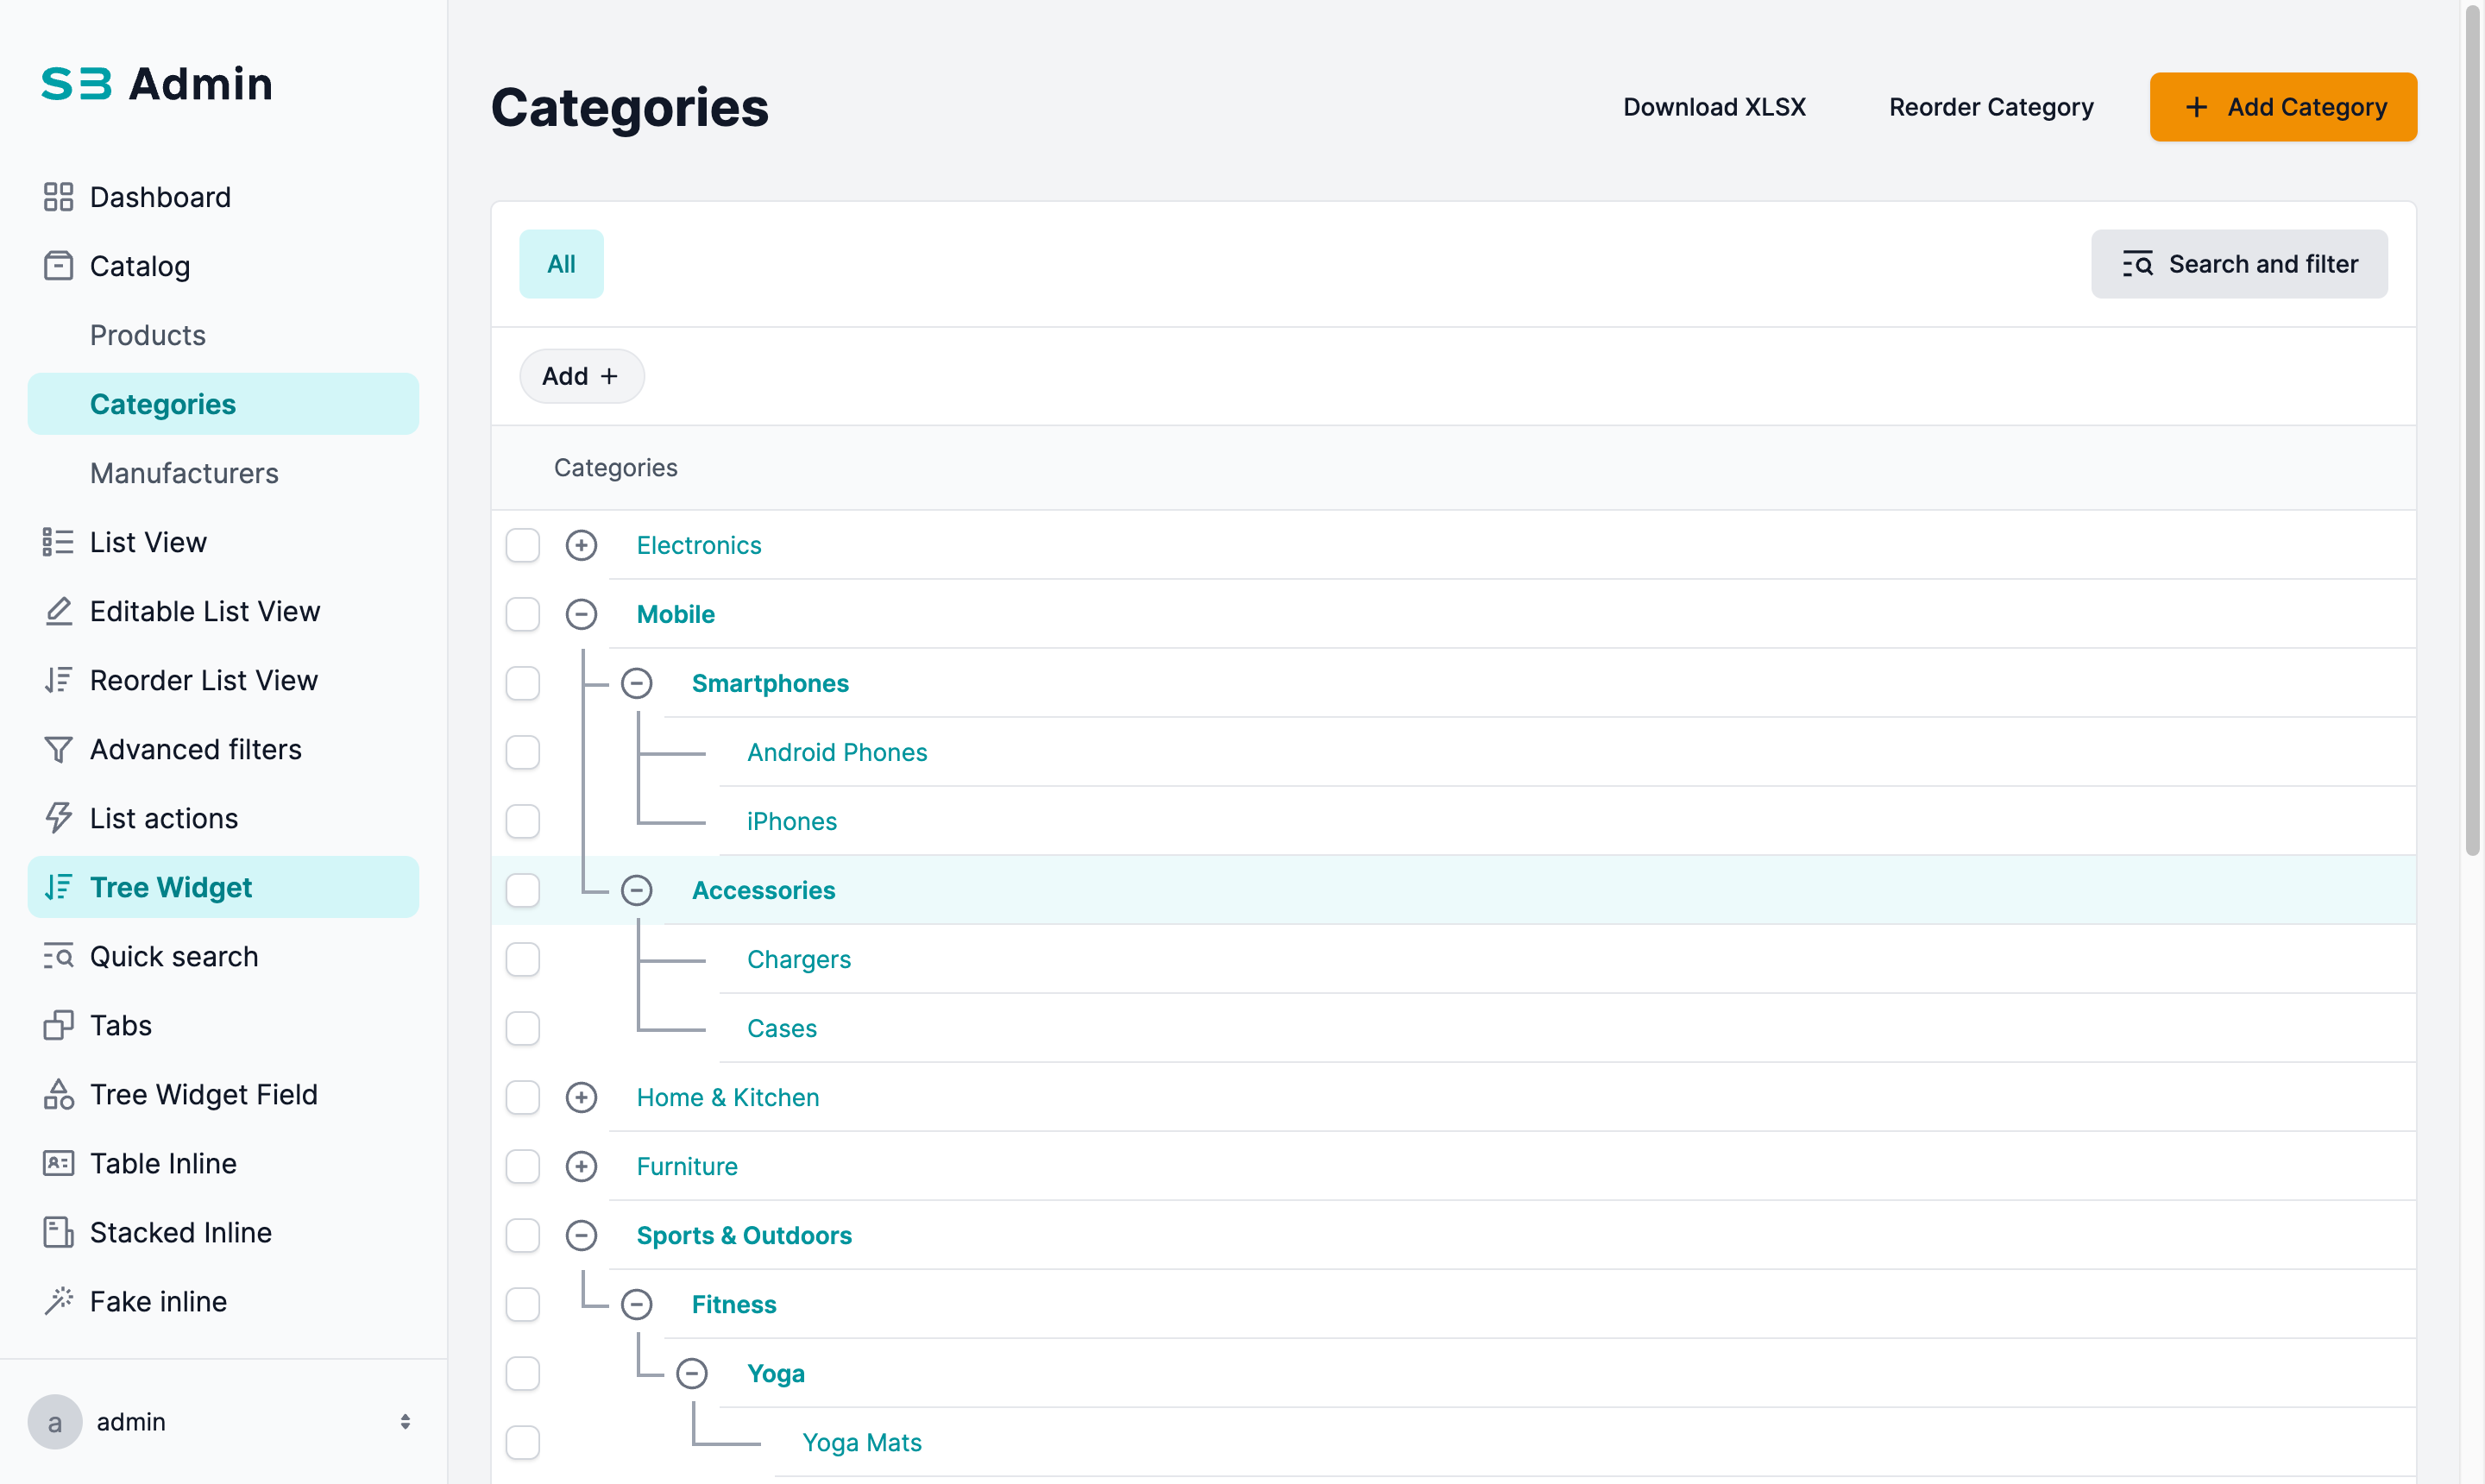Open the Manufacturers menu item

pyautogui.click(x=184, y=473)
